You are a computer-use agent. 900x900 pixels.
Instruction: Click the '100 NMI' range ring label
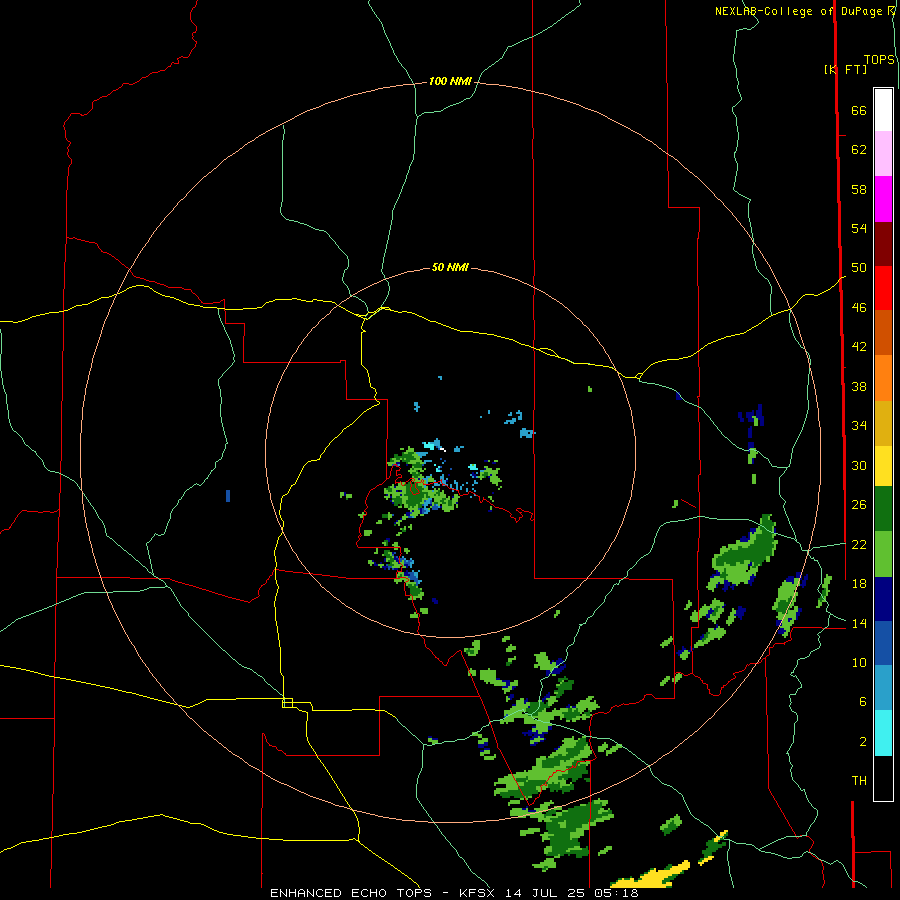[450, 82]
